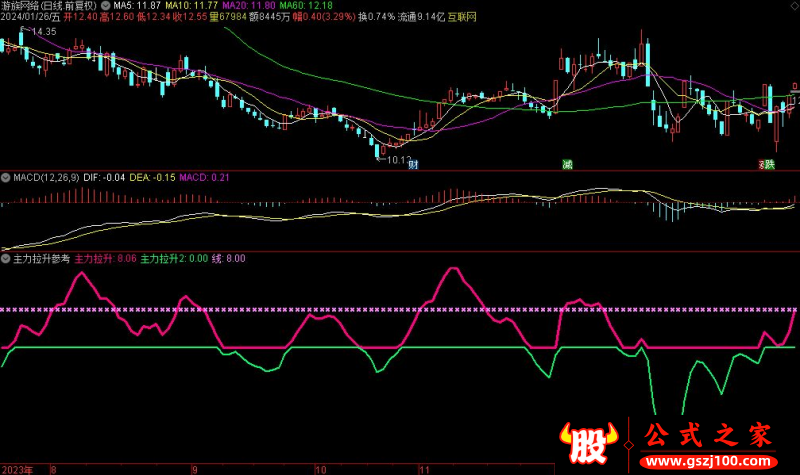
Task: Select month 11 on the time axis
Action: point(423,468)
